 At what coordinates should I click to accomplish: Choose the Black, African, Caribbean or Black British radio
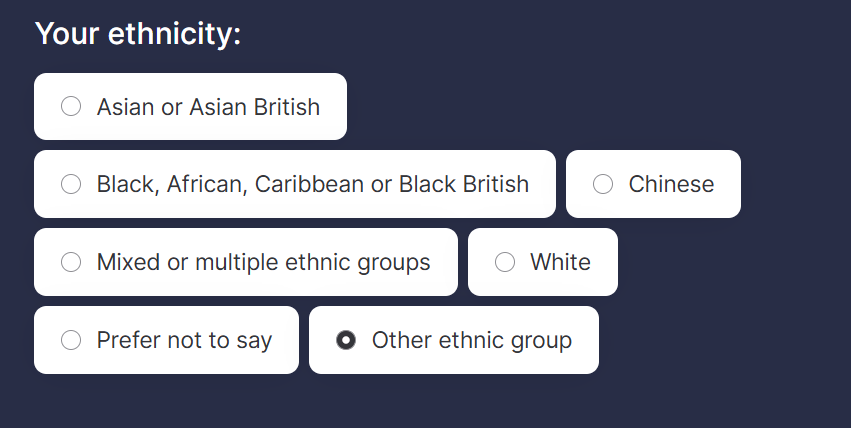coord(71,184)
